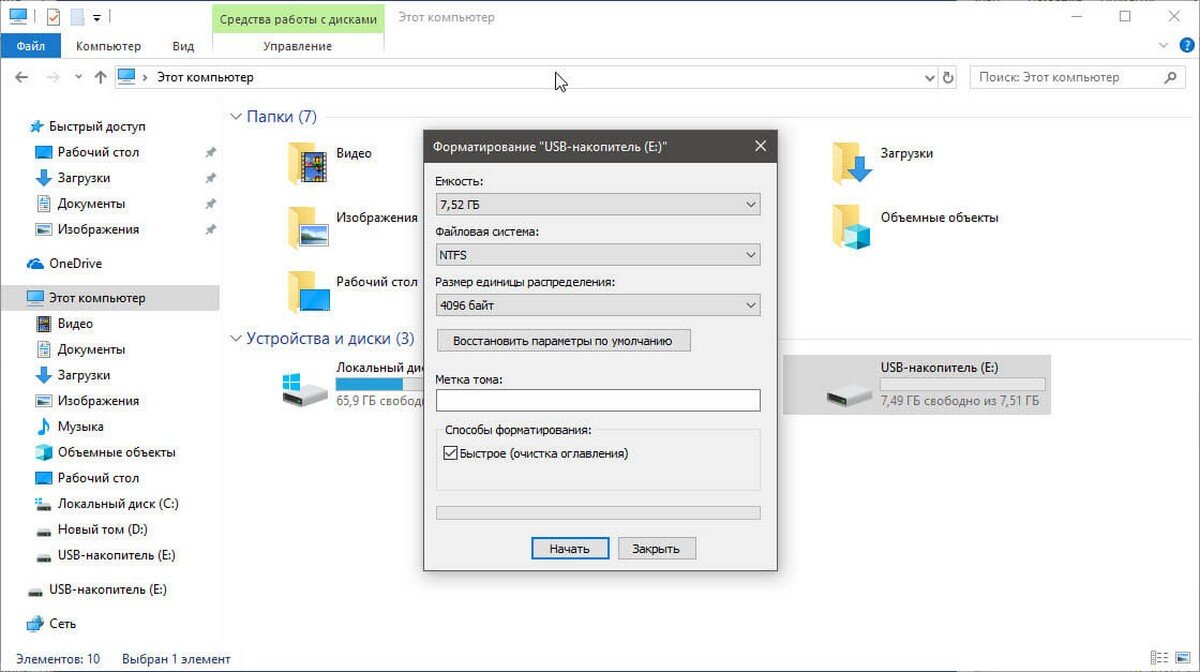Screen dimensions: 1200x672
Task: Click the Refresh button beside address bar
Action: [x=949, y=77]
